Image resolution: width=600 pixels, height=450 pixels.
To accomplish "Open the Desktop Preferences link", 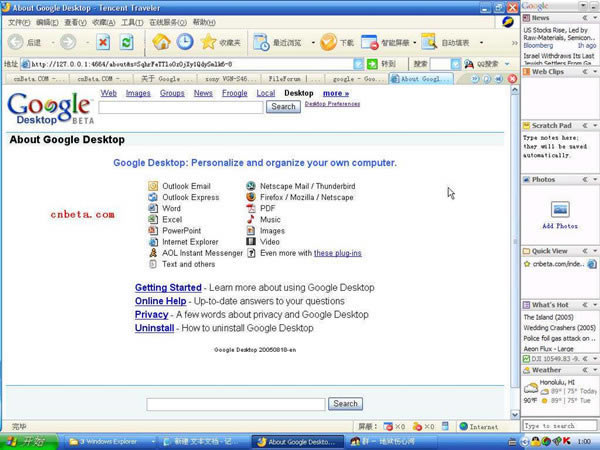I will point(332,104).
